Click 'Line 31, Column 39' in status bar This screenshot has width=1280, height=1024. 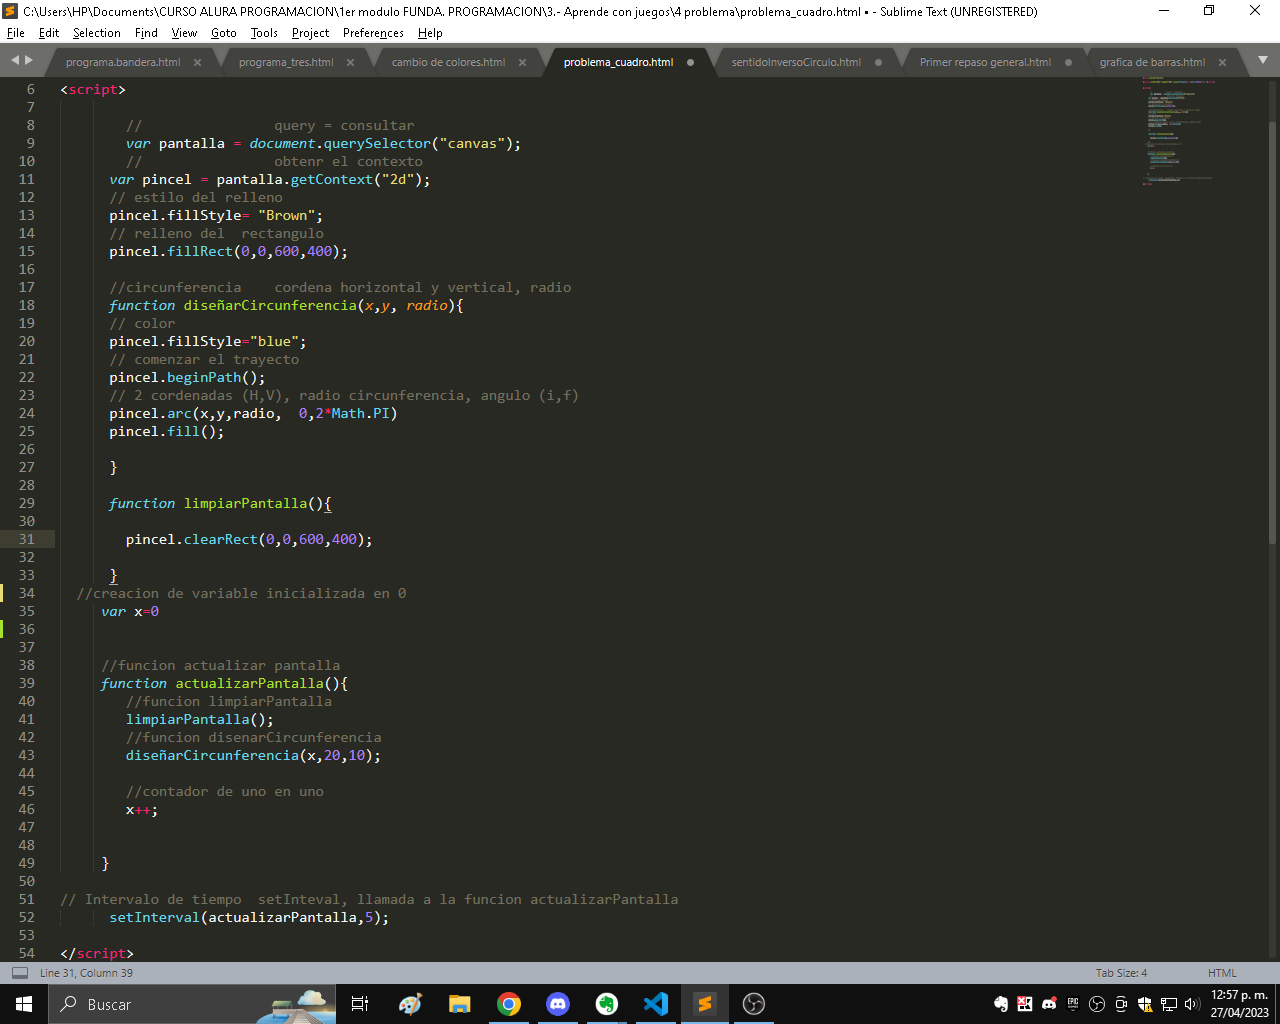coord(86,973)
